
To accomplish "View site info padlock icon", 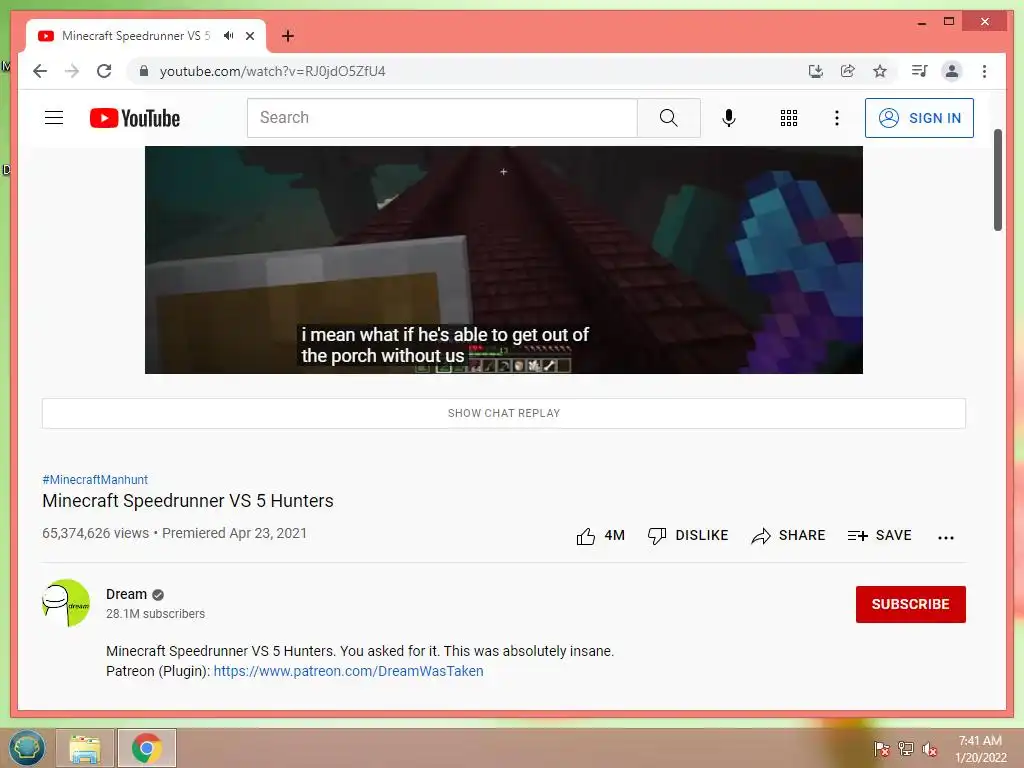I will point(144,71).
